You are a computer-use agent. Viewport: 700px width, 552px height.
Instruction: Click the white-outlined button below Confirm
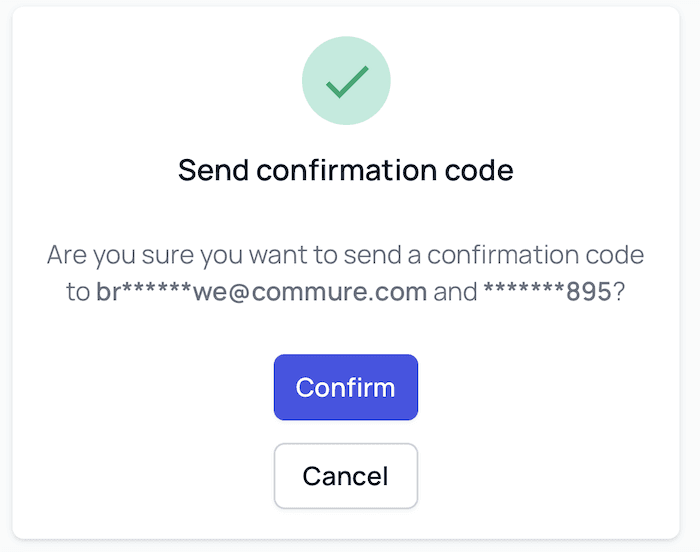click(346, 475)
